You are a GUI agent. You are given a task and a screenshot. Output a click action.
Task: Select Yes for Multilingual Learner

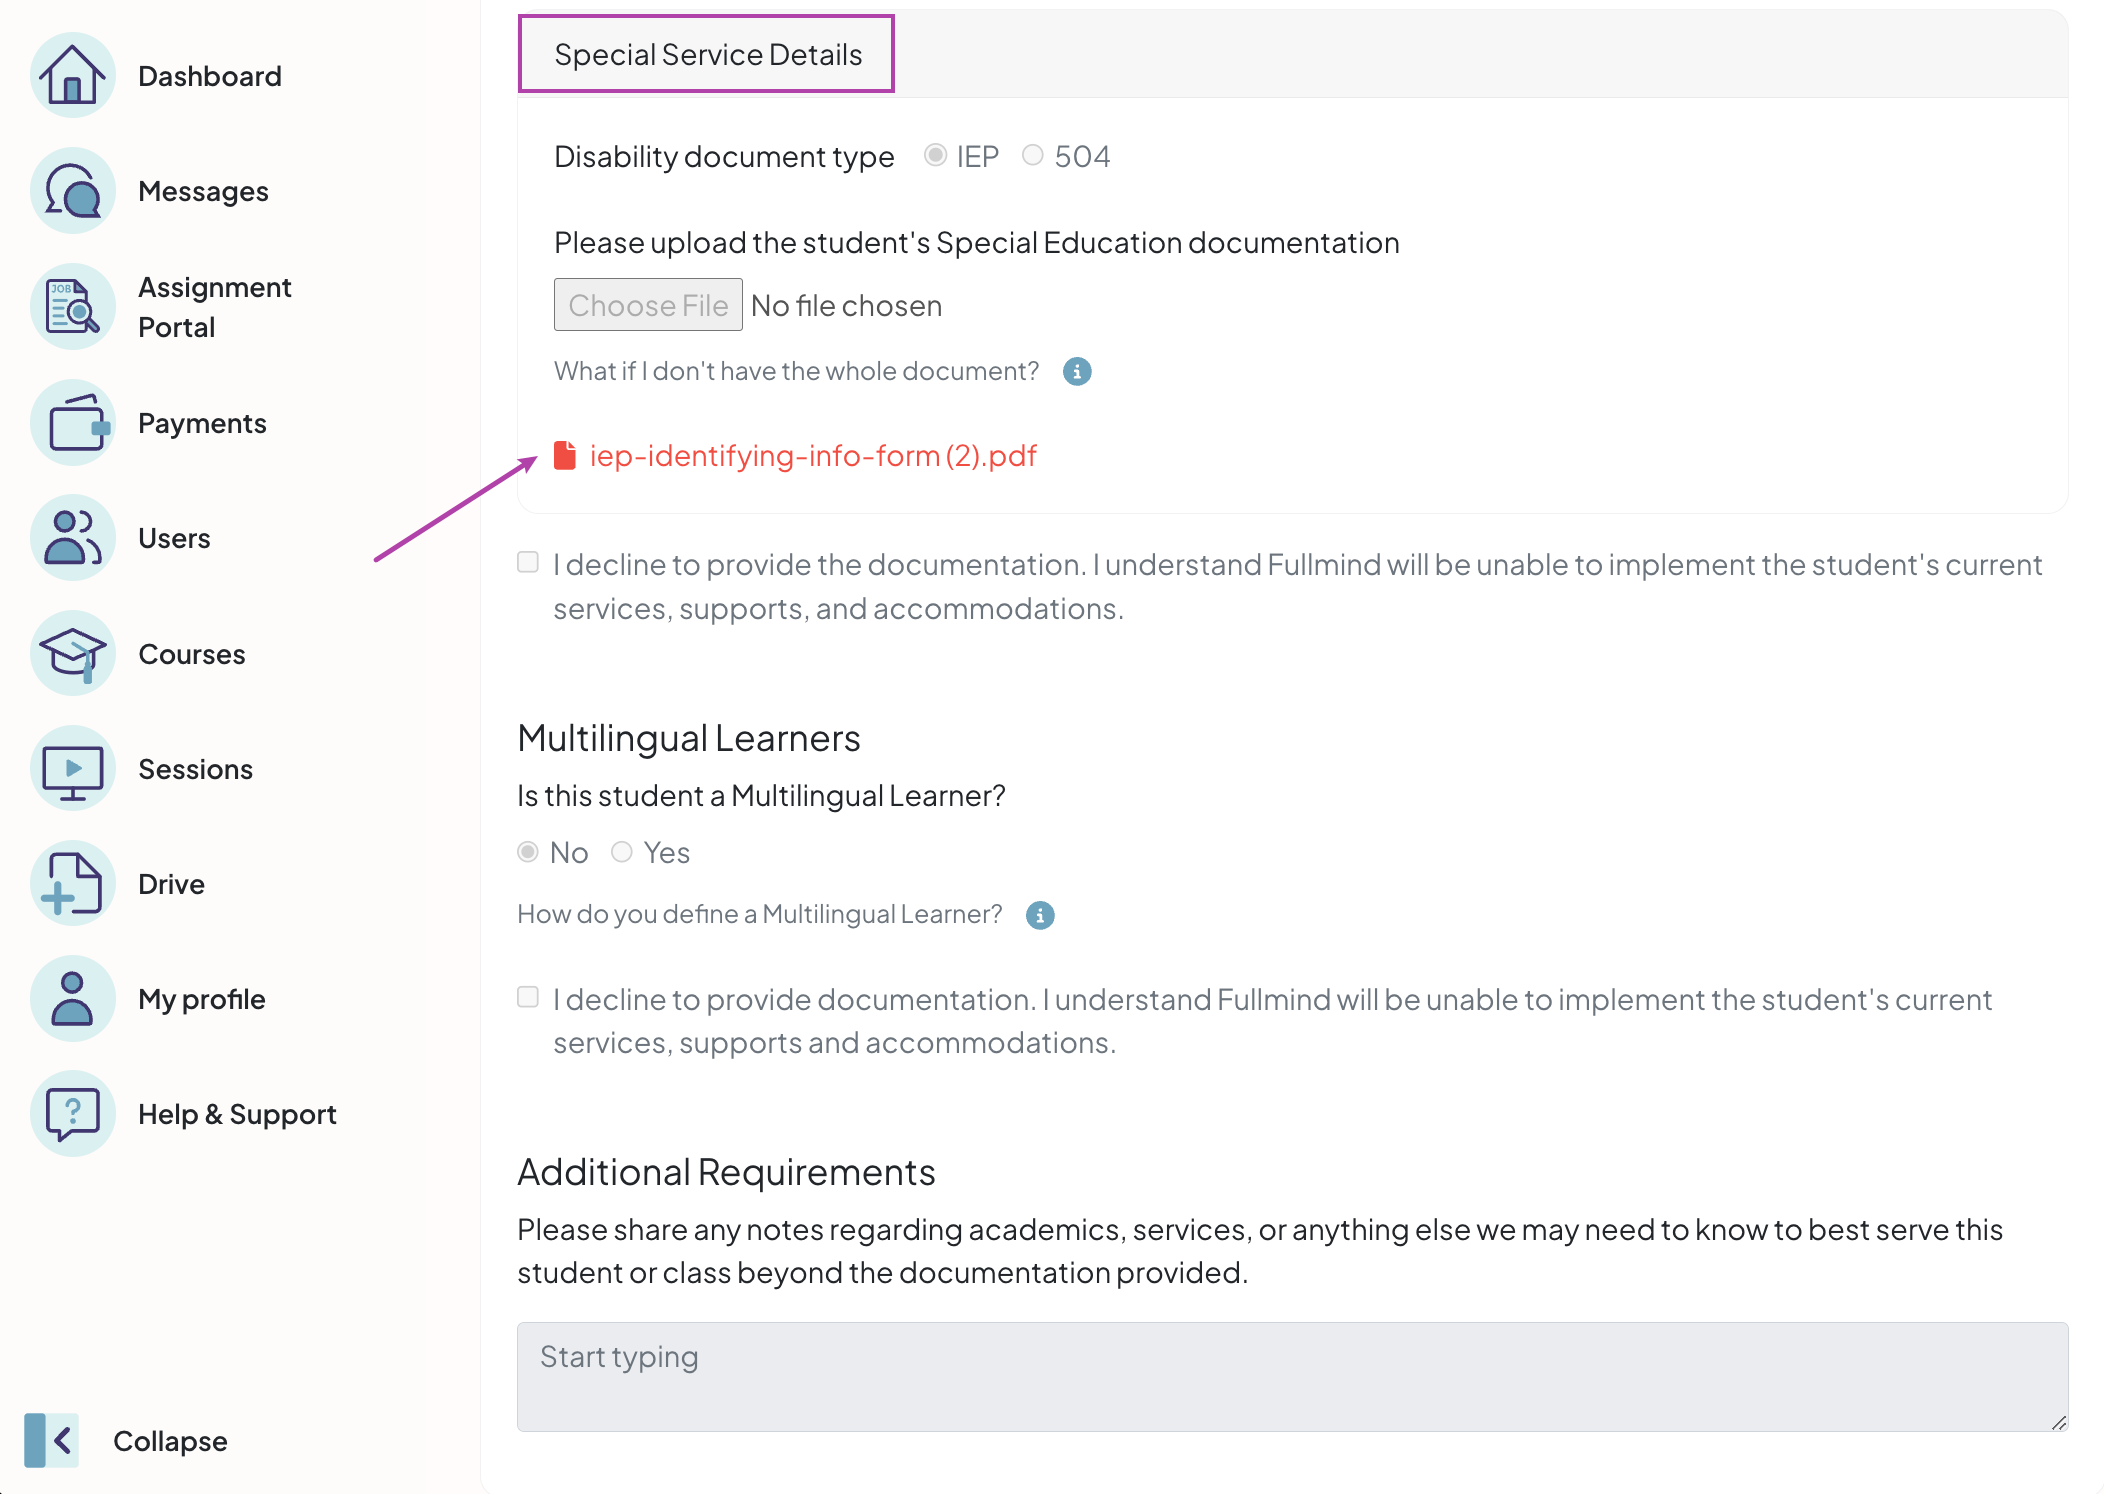pyautogui.click(x=622, y=851)
